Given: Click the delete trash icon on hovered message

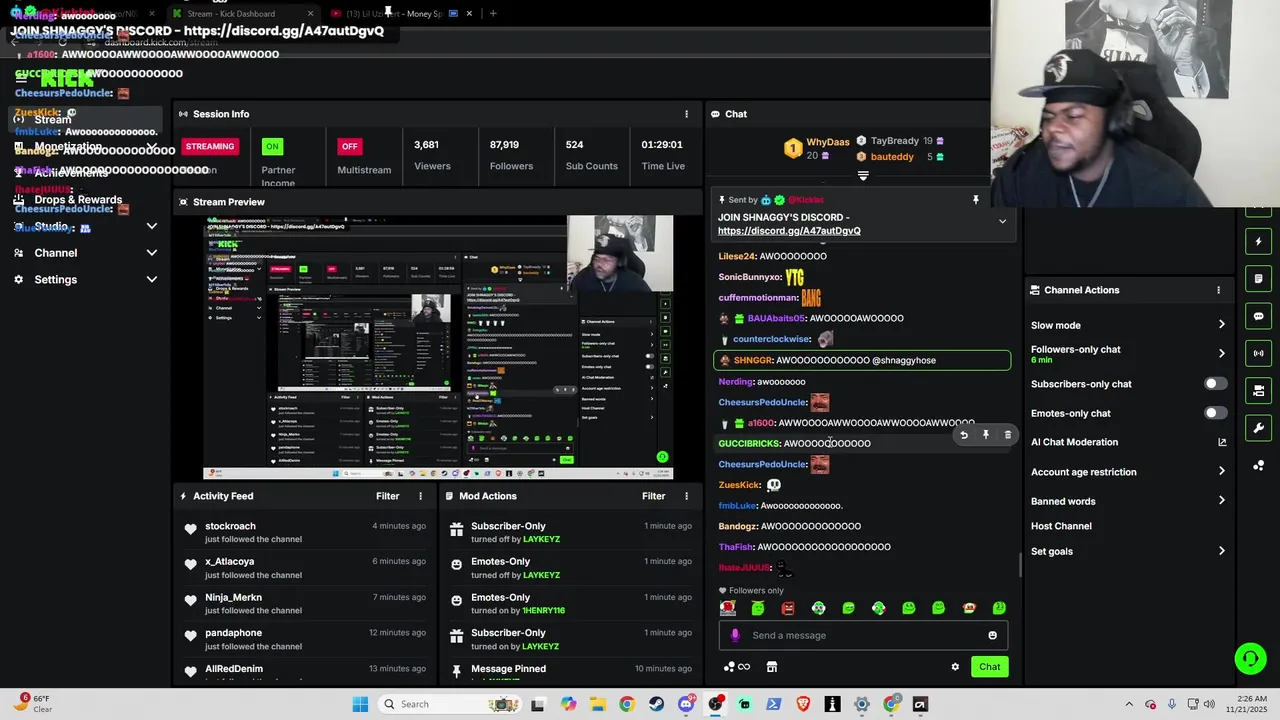Looking at the screenshot, I should coord(1008,435).
